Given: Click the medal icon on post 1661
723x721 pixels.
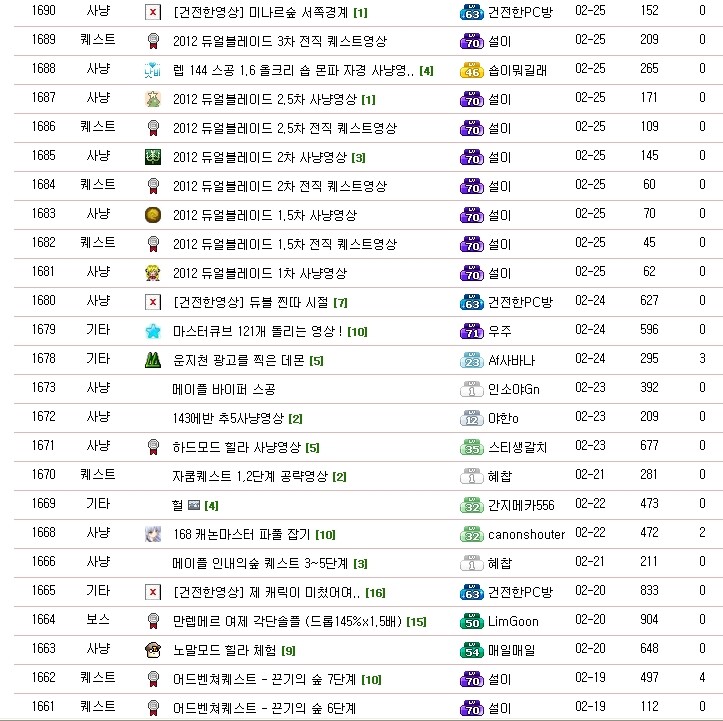Looking at the screenshot, I should click(153, 708).
